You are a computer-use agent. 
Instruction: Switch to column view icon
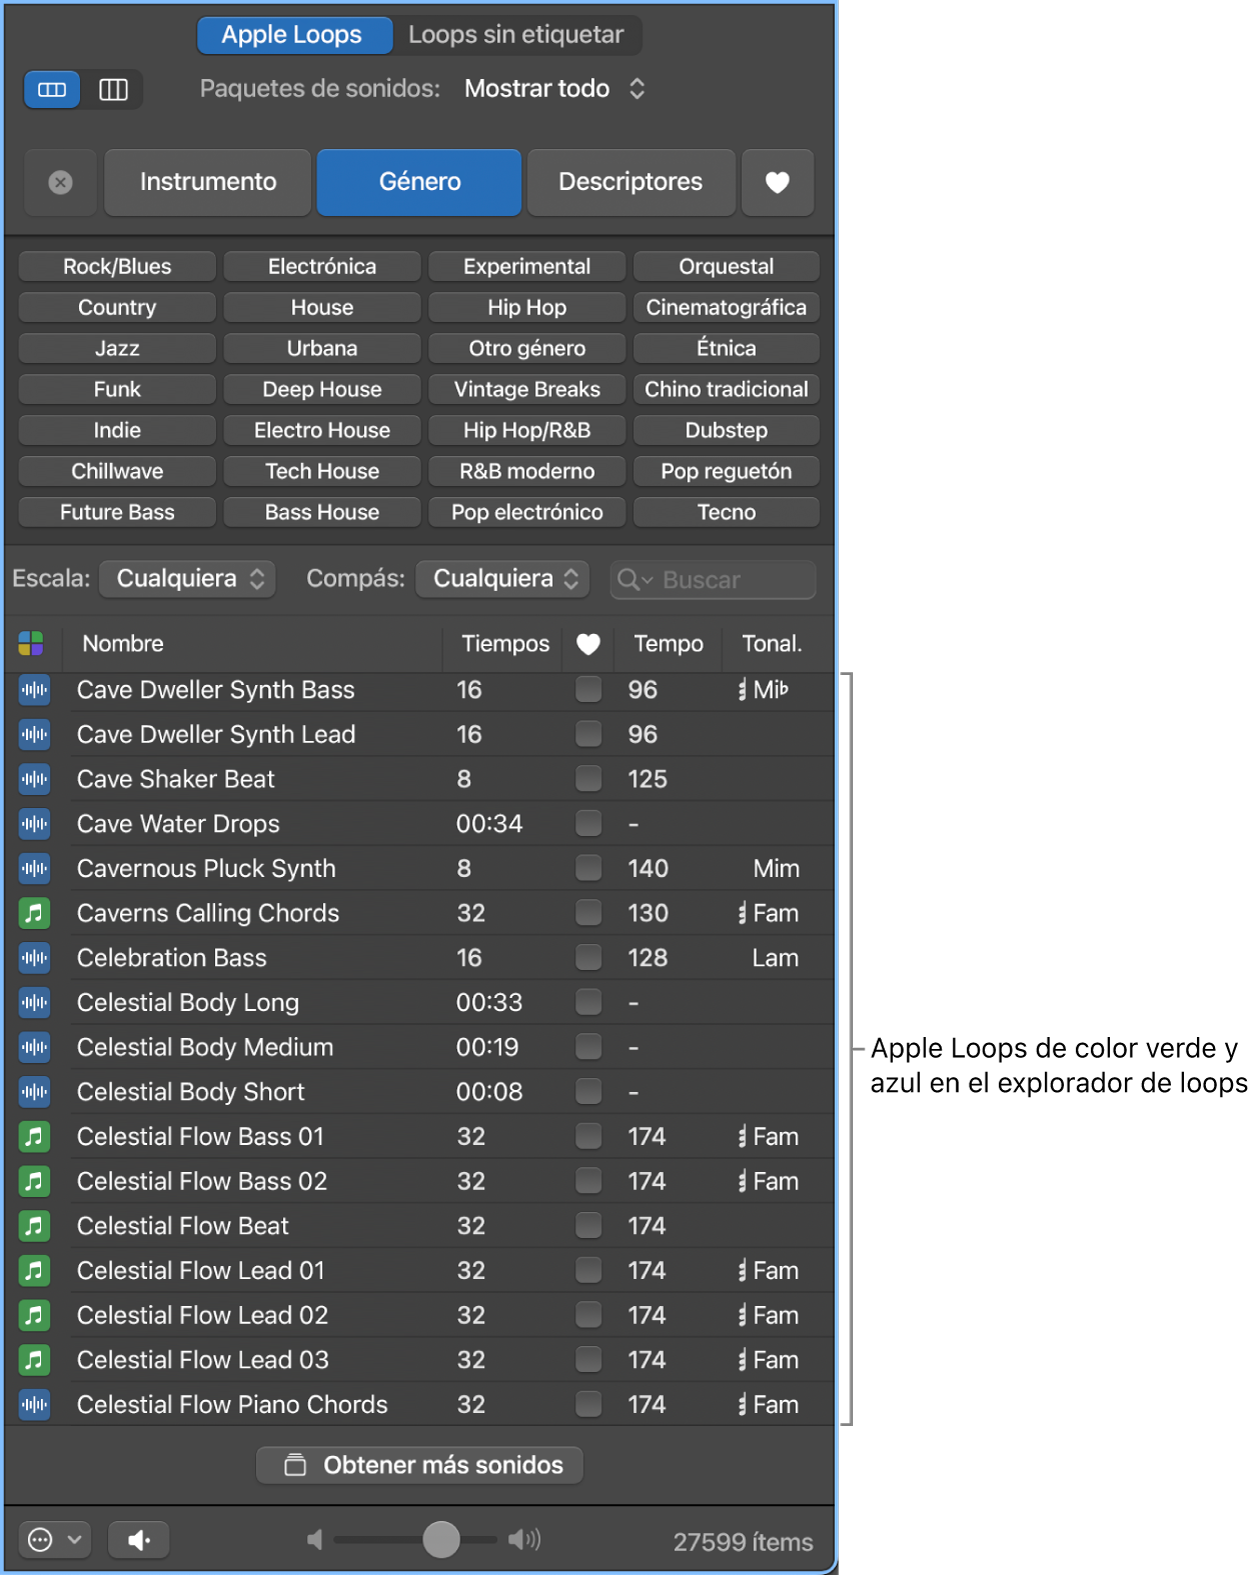coord(113,90)
